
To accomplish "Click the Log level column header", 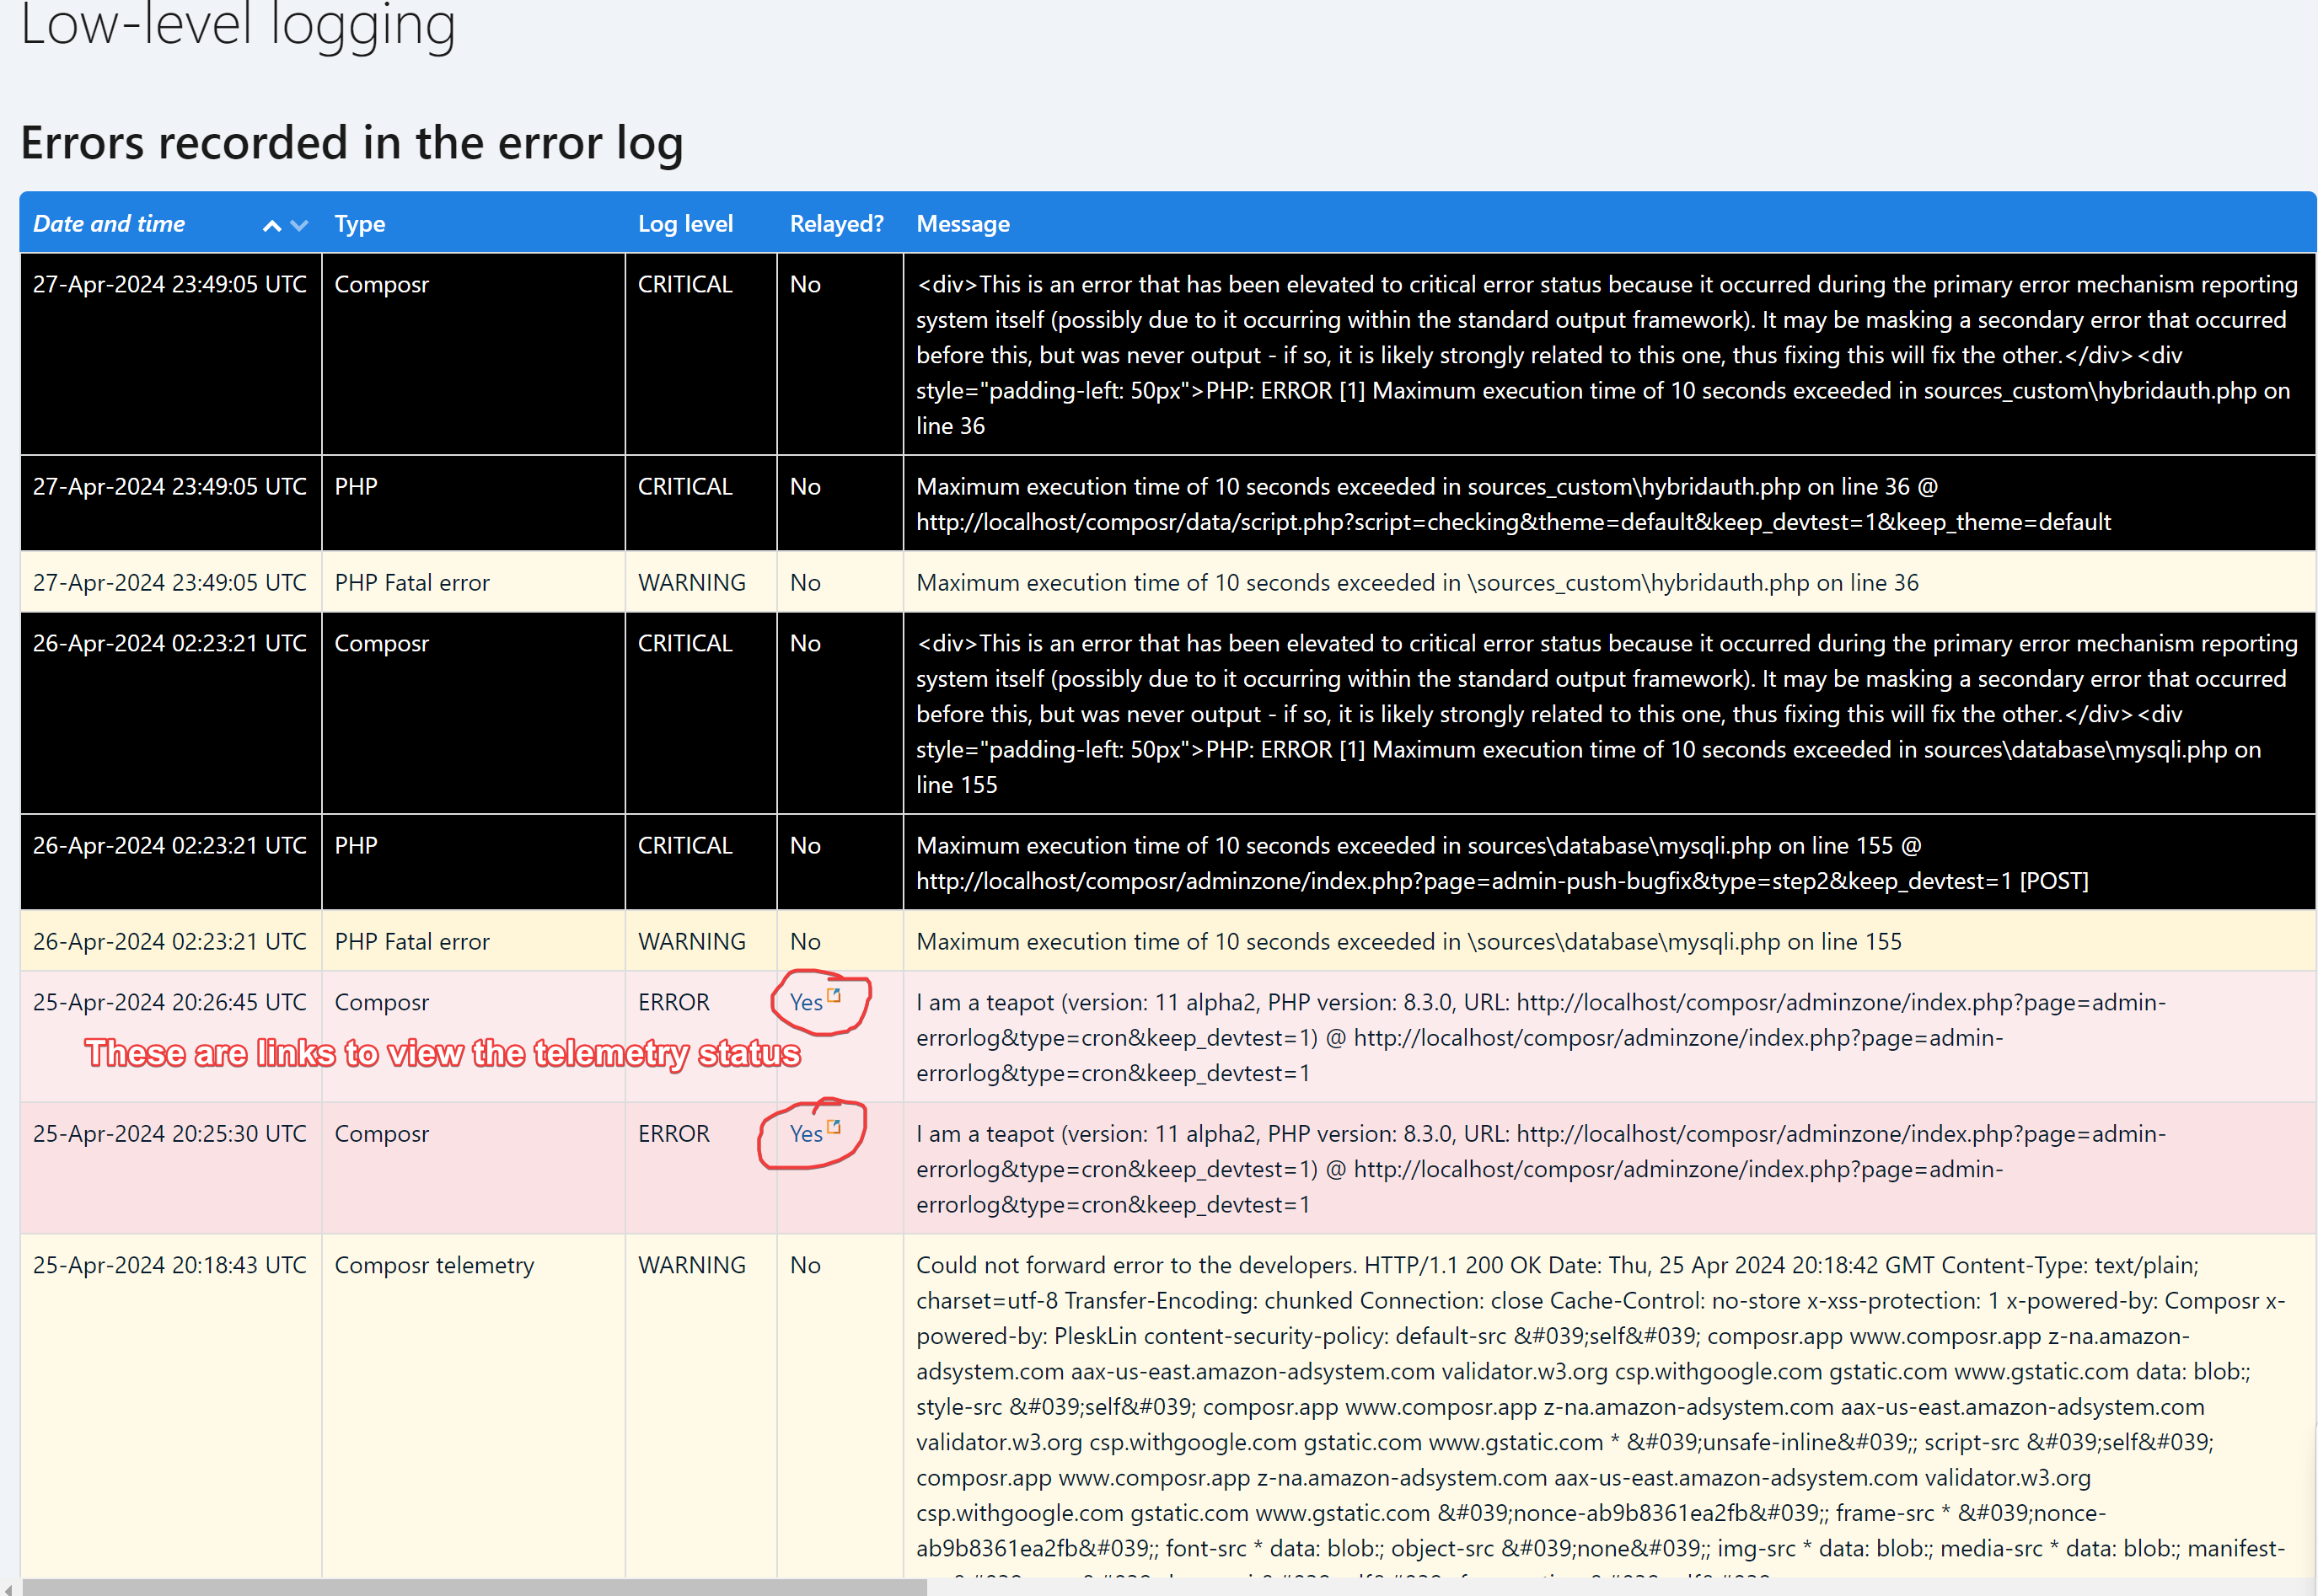I will pos(686,224).
